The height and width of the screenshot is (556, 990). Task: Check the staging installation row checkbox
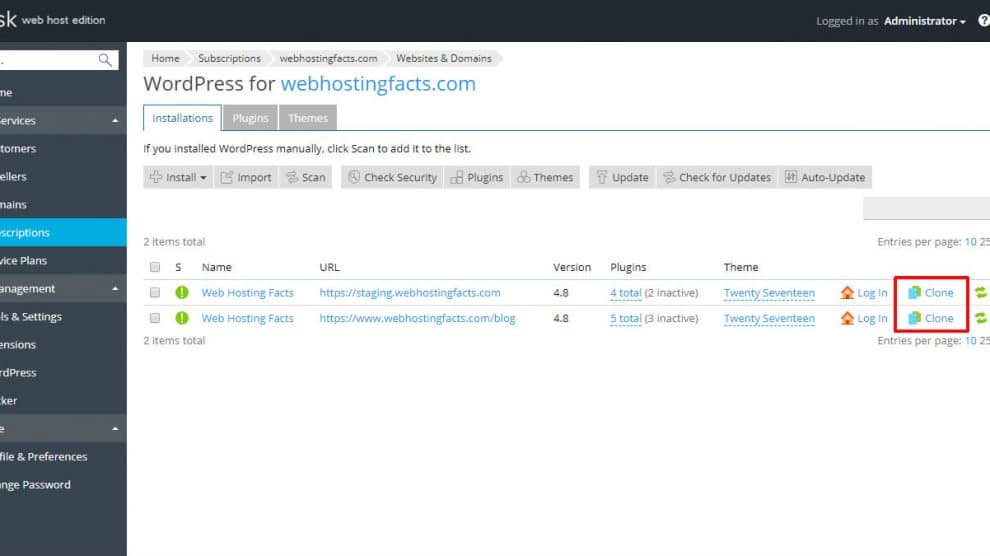[x=155, y=292]
